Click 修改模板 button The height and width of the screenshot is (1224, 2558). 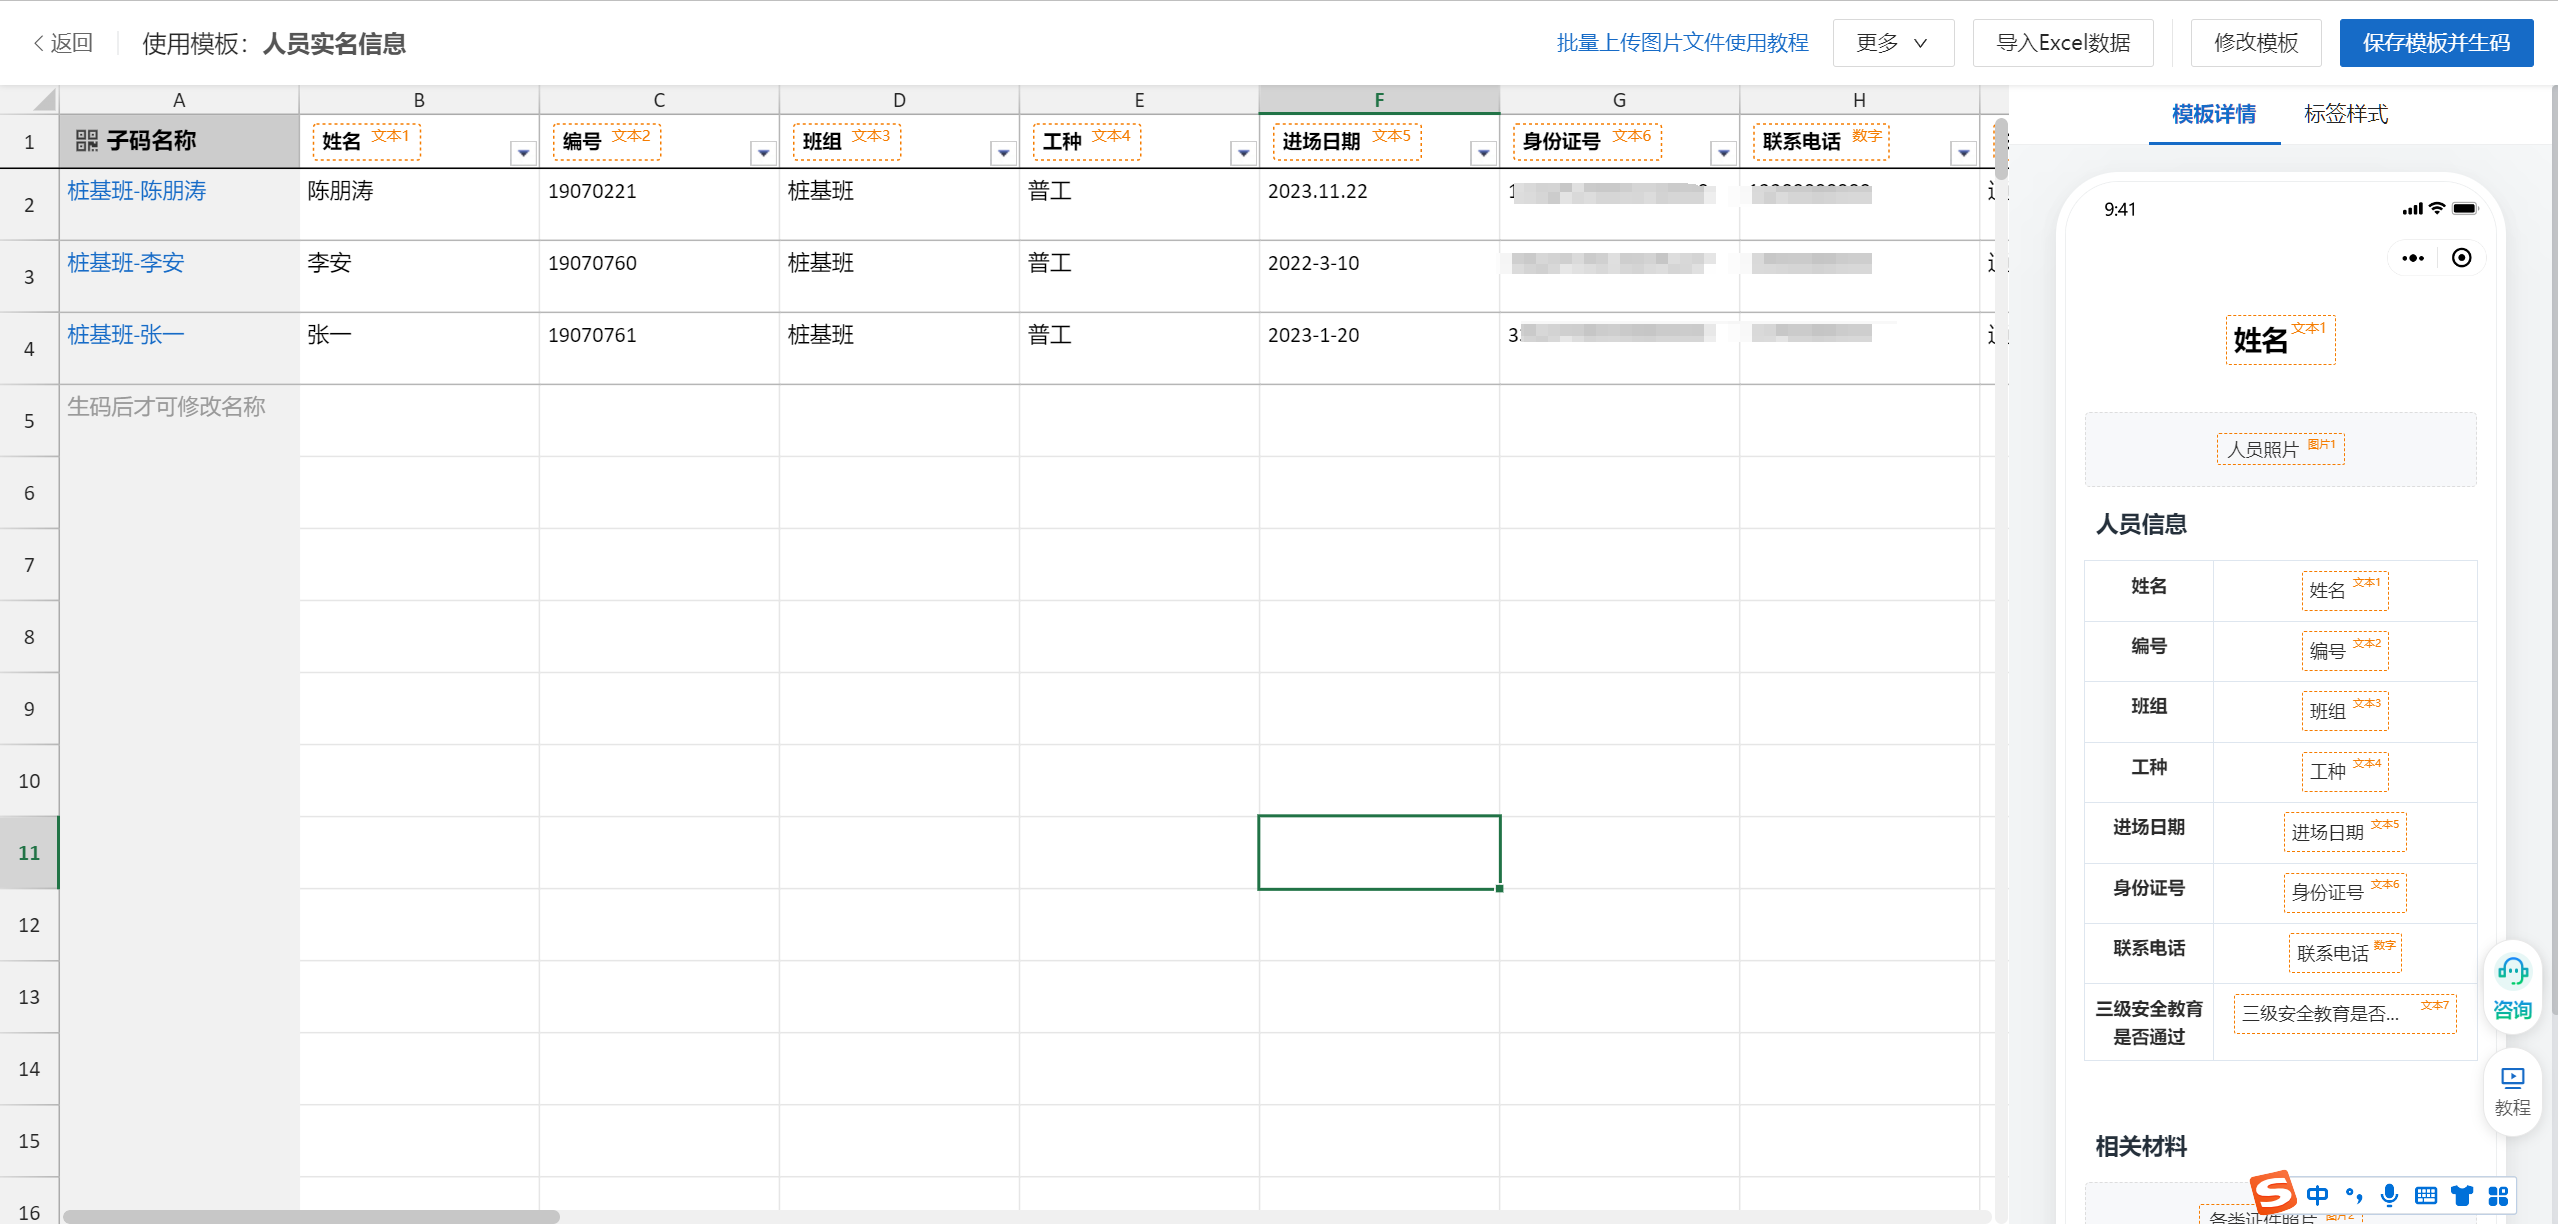(x=2255, y=43)
